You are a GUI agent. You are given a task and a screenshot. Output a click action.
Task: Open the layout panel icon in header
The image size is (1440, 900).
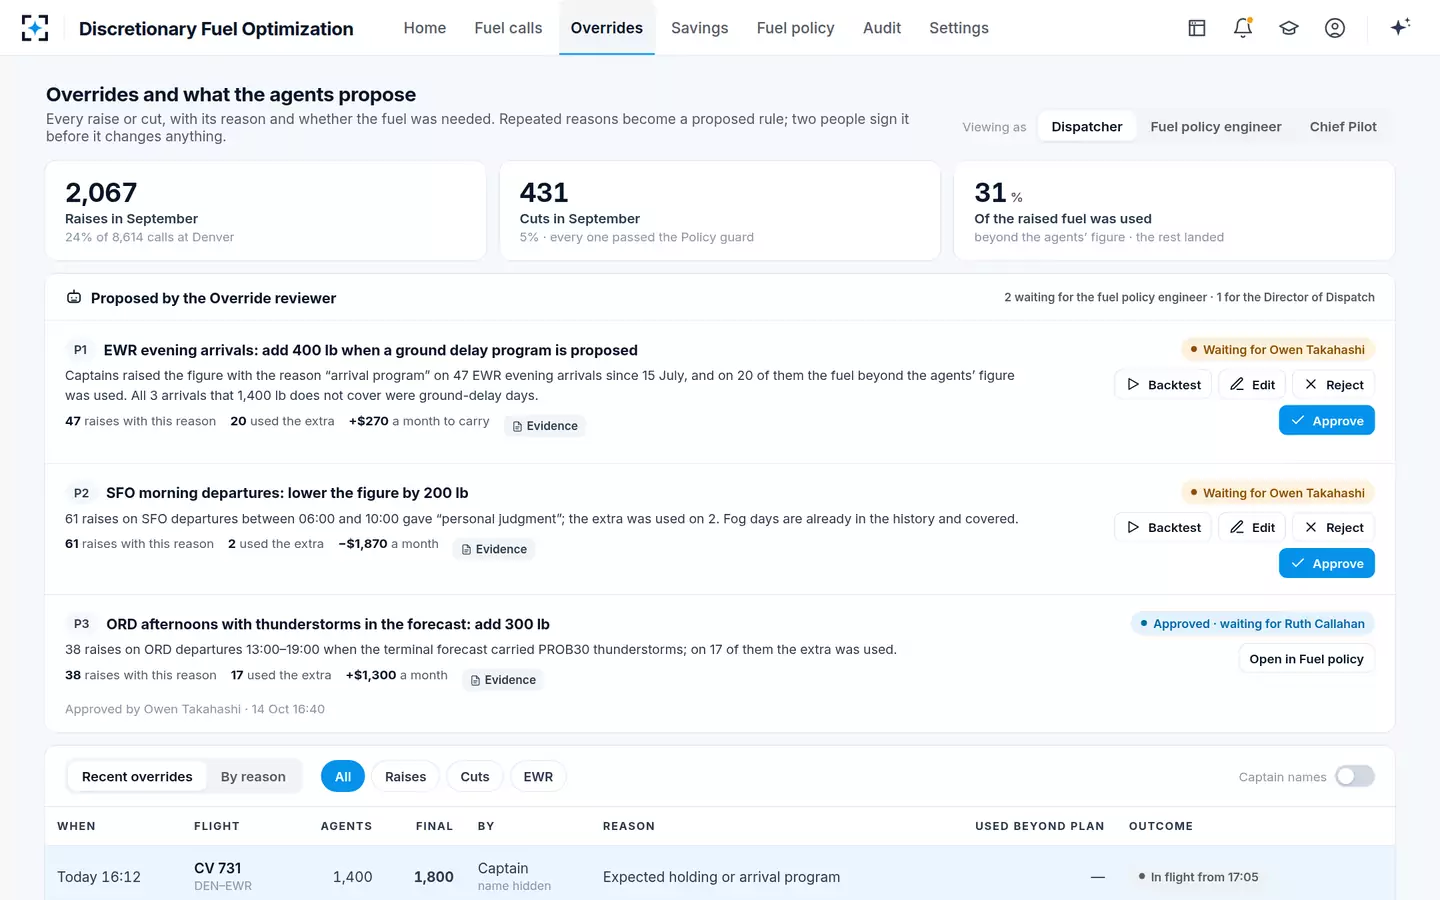(1197, 28)
